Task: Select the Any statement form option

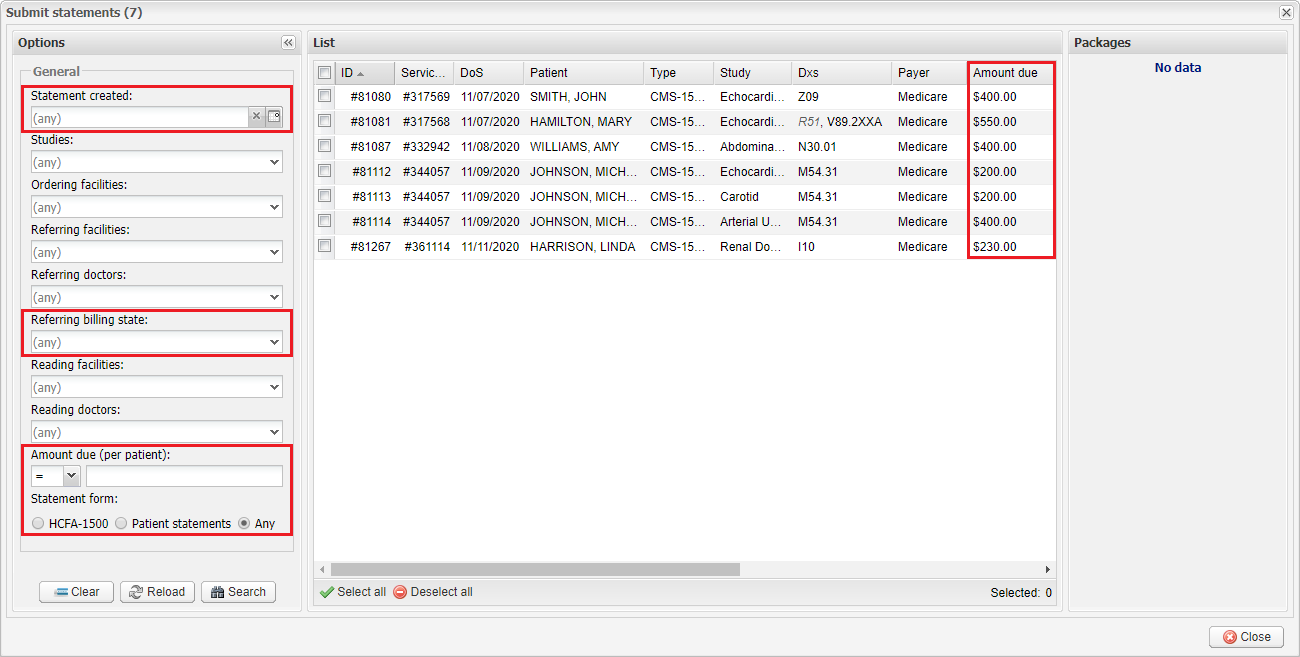Action: tap(244, 523)
